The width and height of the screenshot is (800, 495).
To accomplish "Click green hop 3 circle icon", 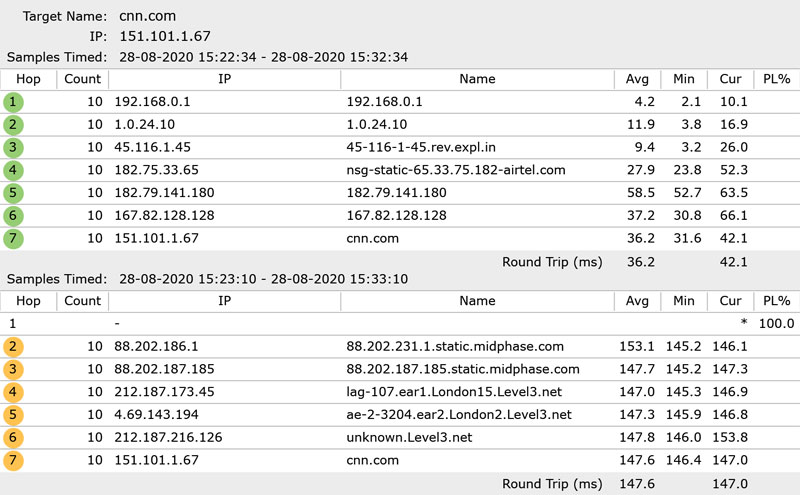I will click(13, 147).
